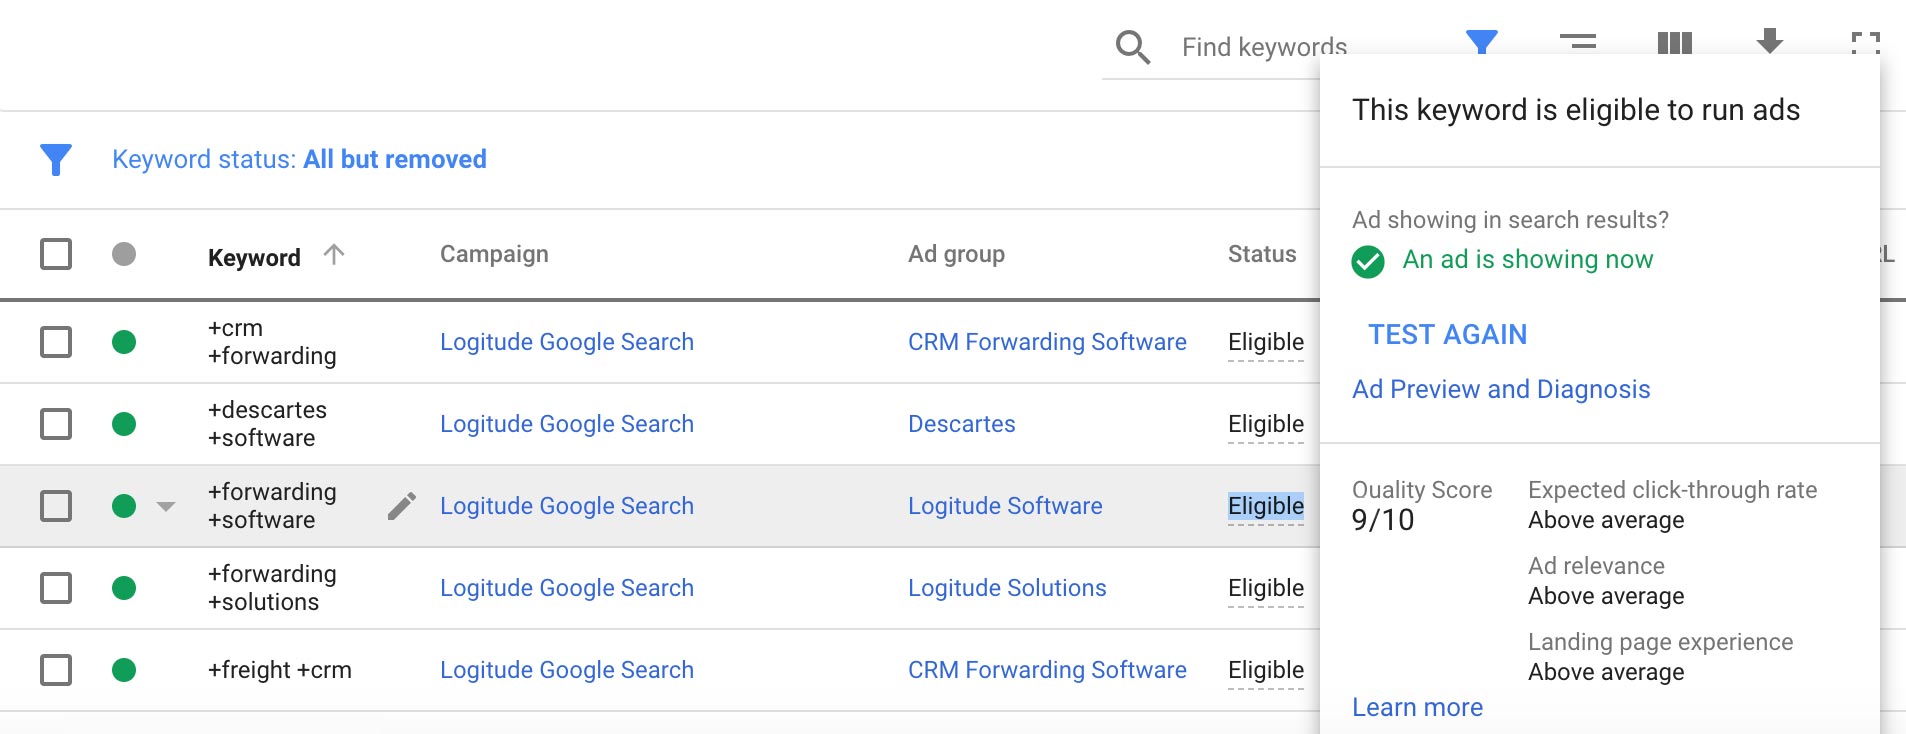Open status dropdown arrow for +forwarding +software

pyautogui.click(x=166, y=507)
